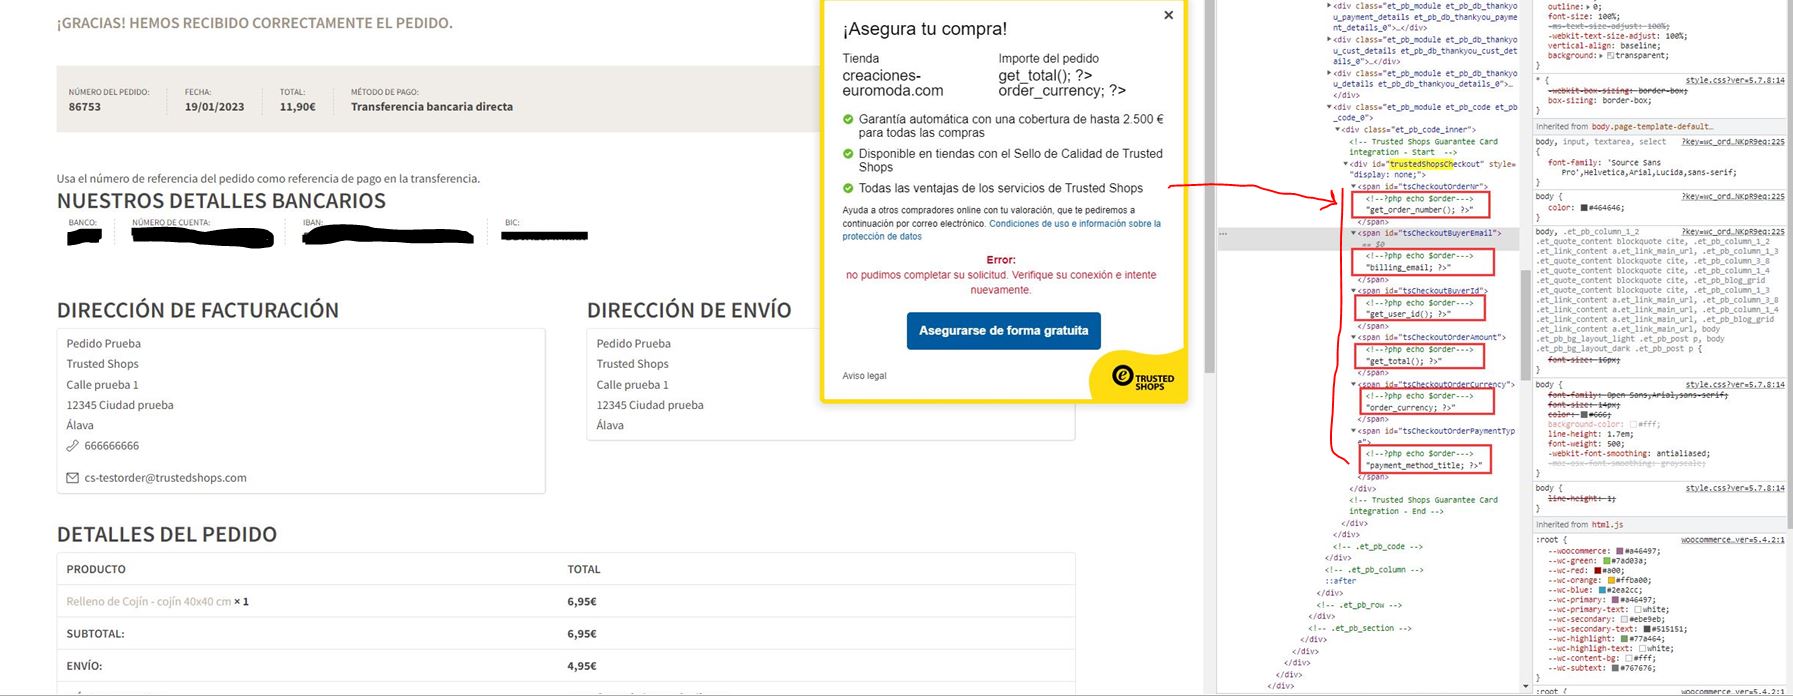Image resolution: width=1793 pixels, height=697 pixels.
Task: Select the "billing_email; ?>" text node
Action: pyautogui.click(x=1409, y=268)
